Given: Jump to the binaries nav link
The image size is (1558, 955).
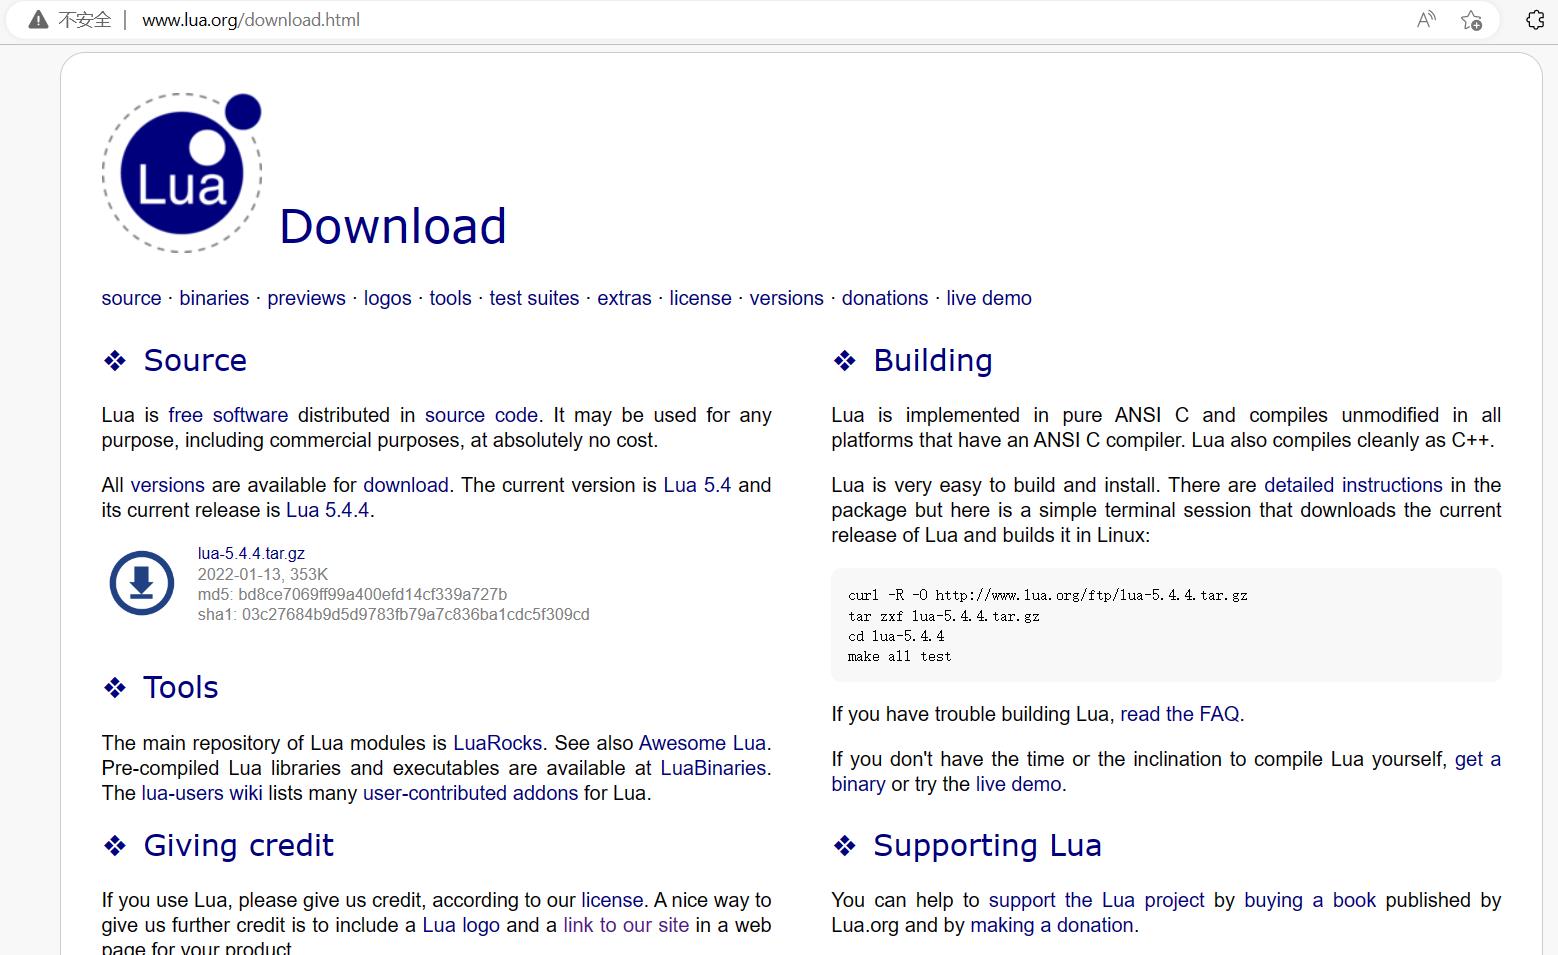Looking at the screenshot, I should point(214,298).
